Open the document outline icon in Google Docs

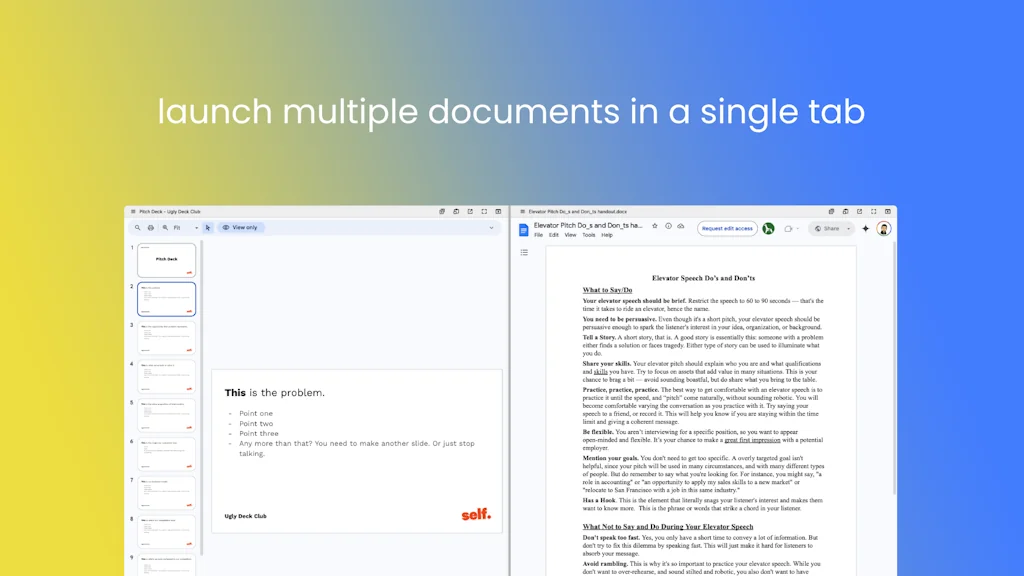click(x=525, y=252)
